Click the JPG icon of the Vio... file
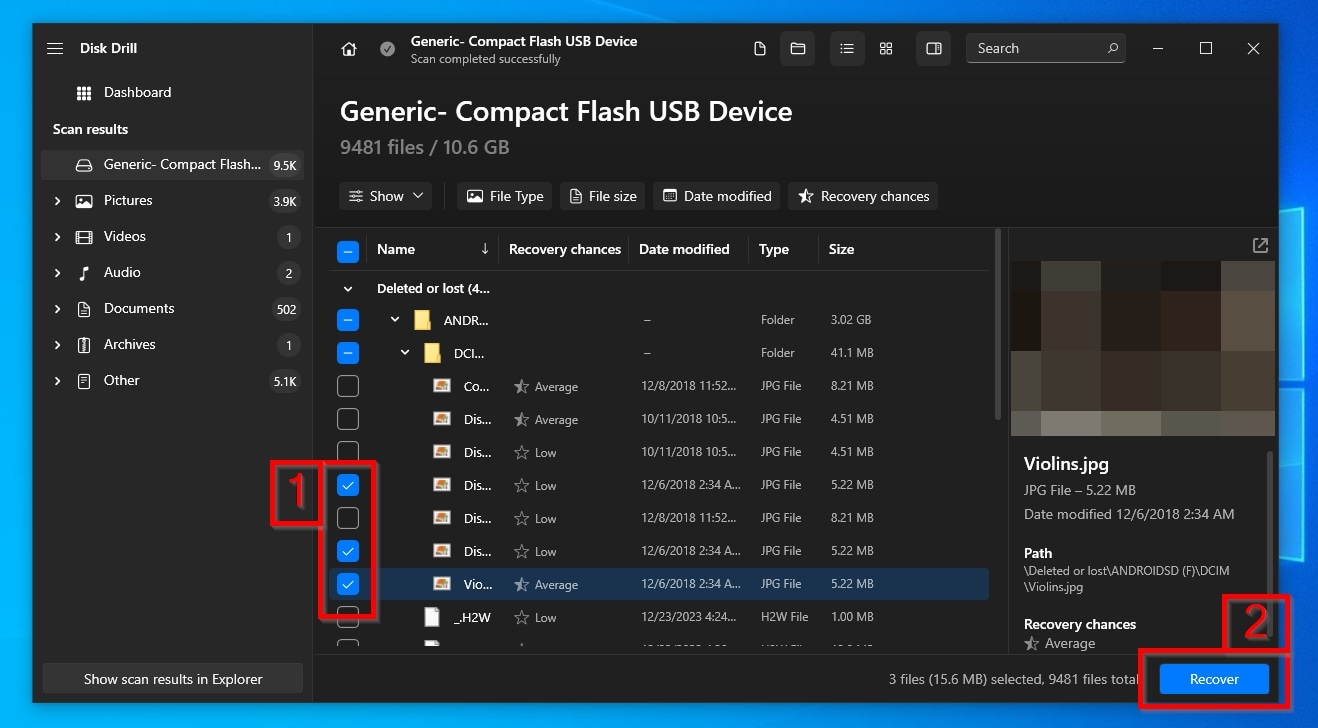This screenshot has width=1318, height=728. point(442,584)
